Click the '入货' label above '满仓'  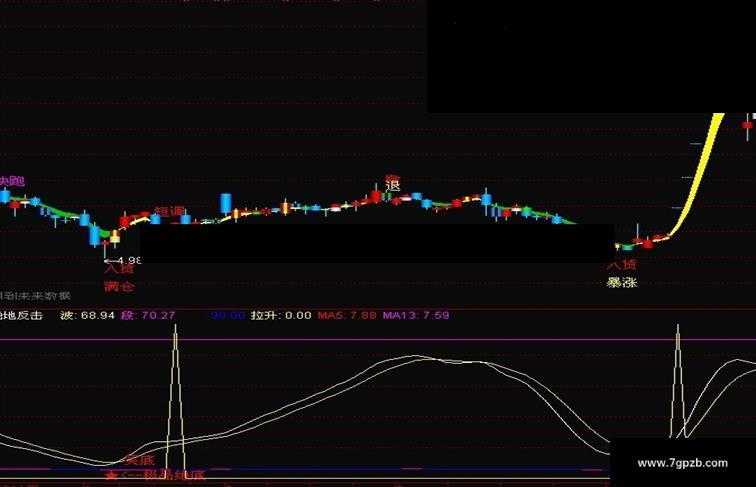[119, 269]
